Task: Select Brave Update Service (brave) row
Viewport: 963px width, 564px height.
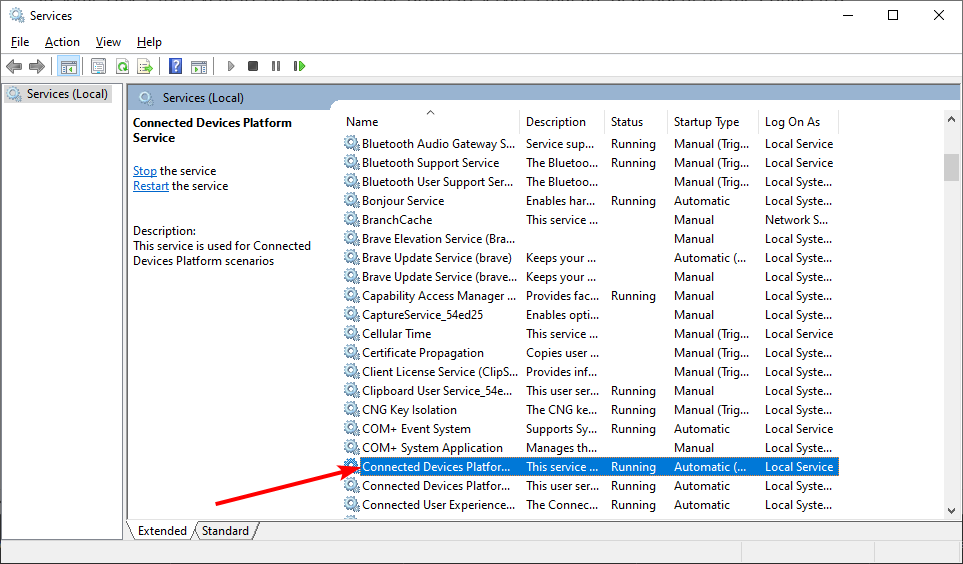Action: click(x=590, y=257)
